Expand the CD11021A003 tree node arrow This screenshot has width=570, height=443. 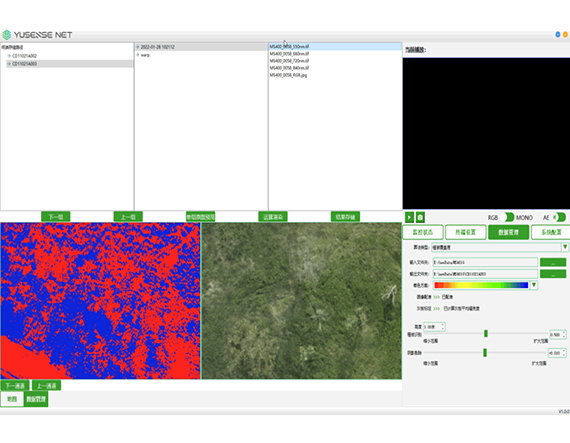click(x=9, y=64)
